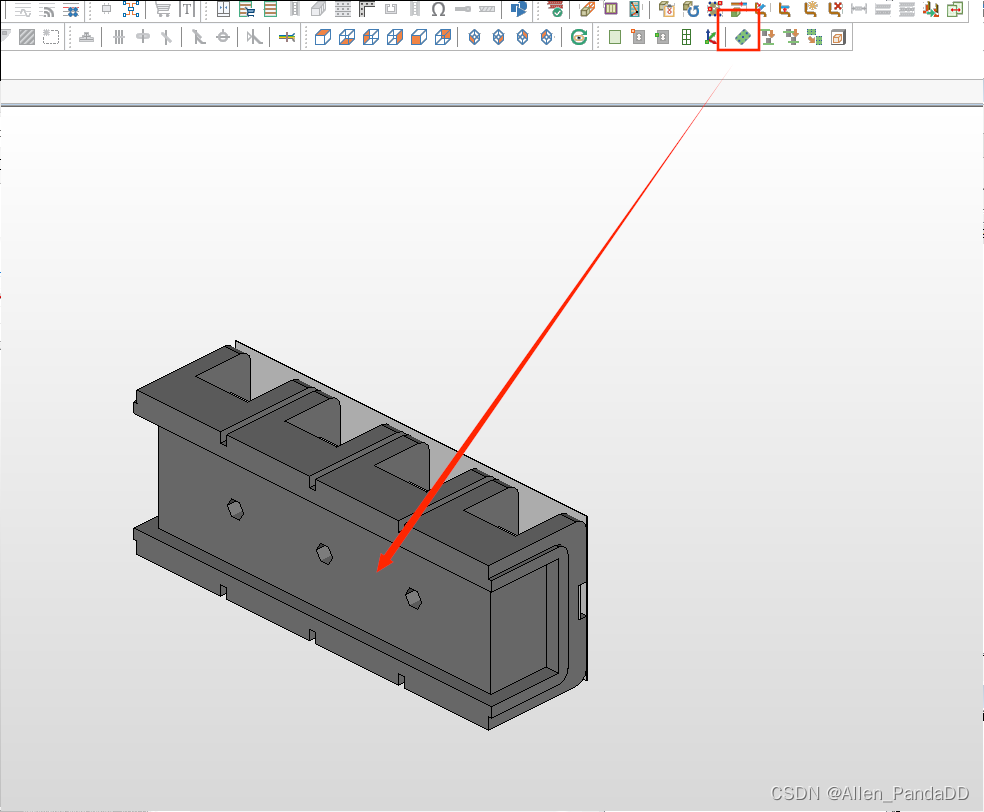Viewport: 984px width, 812px height.
Task: Click the Omega special character icon
Action: [x=438, y=10]
